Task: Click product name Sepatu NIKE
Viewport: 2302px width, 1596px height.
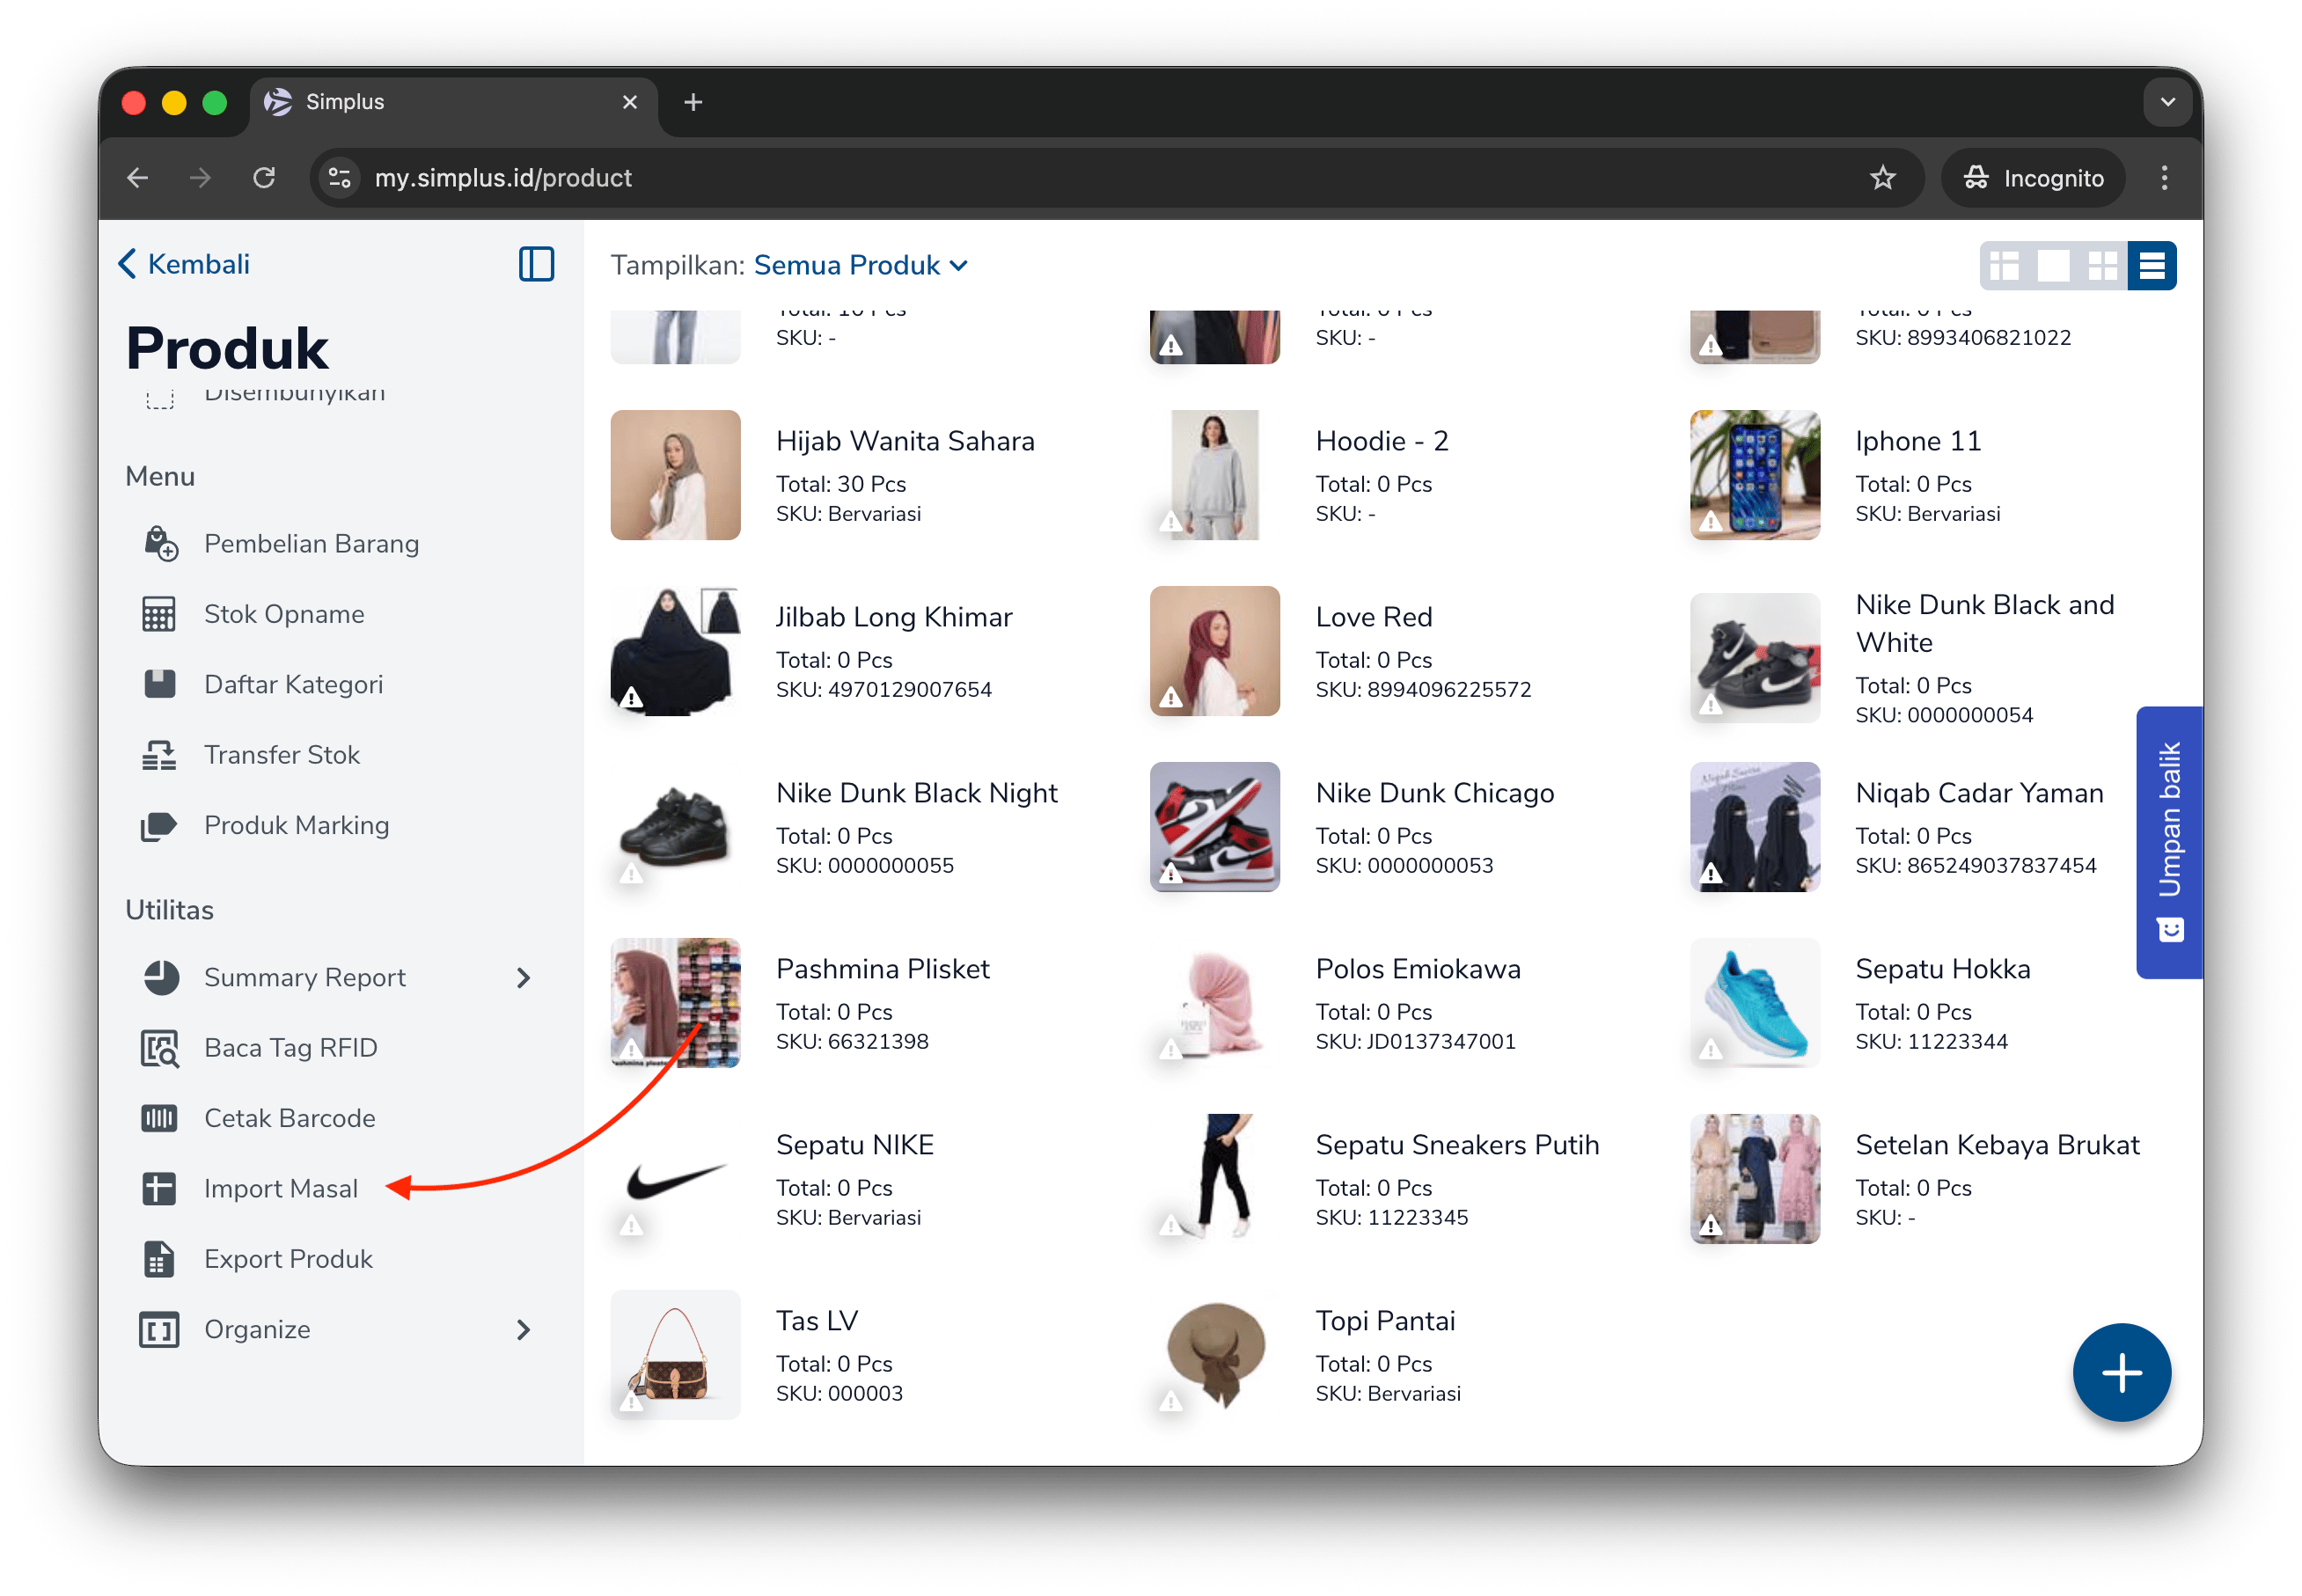Action: pos(854,1145)
